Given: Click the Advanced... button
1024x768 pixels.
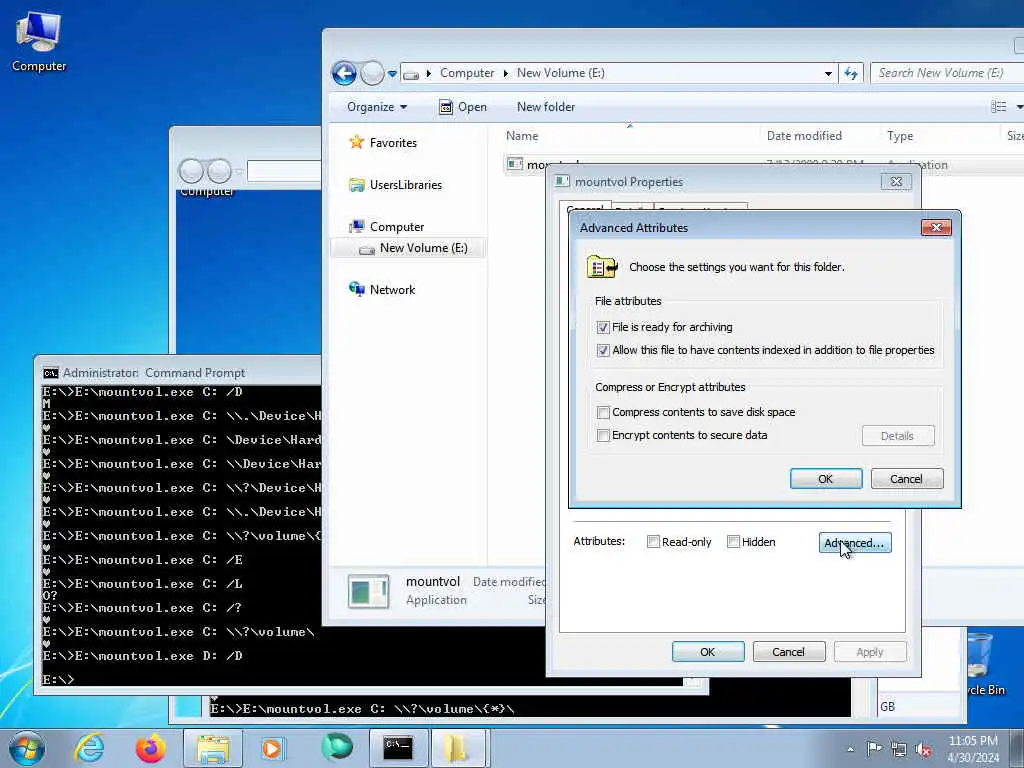Looking at the screenshot, I should tap(855, 543).
